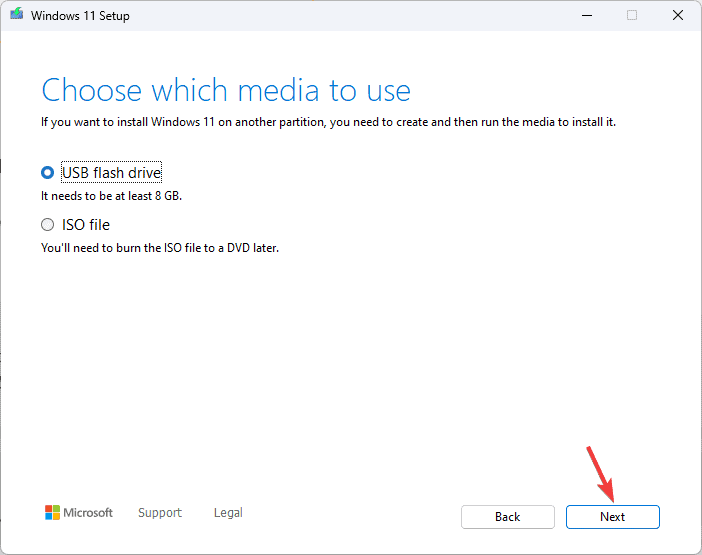Screen dimensions: 702x555
Task: Choose the ISO file radio option
Action: pos(47,224)
